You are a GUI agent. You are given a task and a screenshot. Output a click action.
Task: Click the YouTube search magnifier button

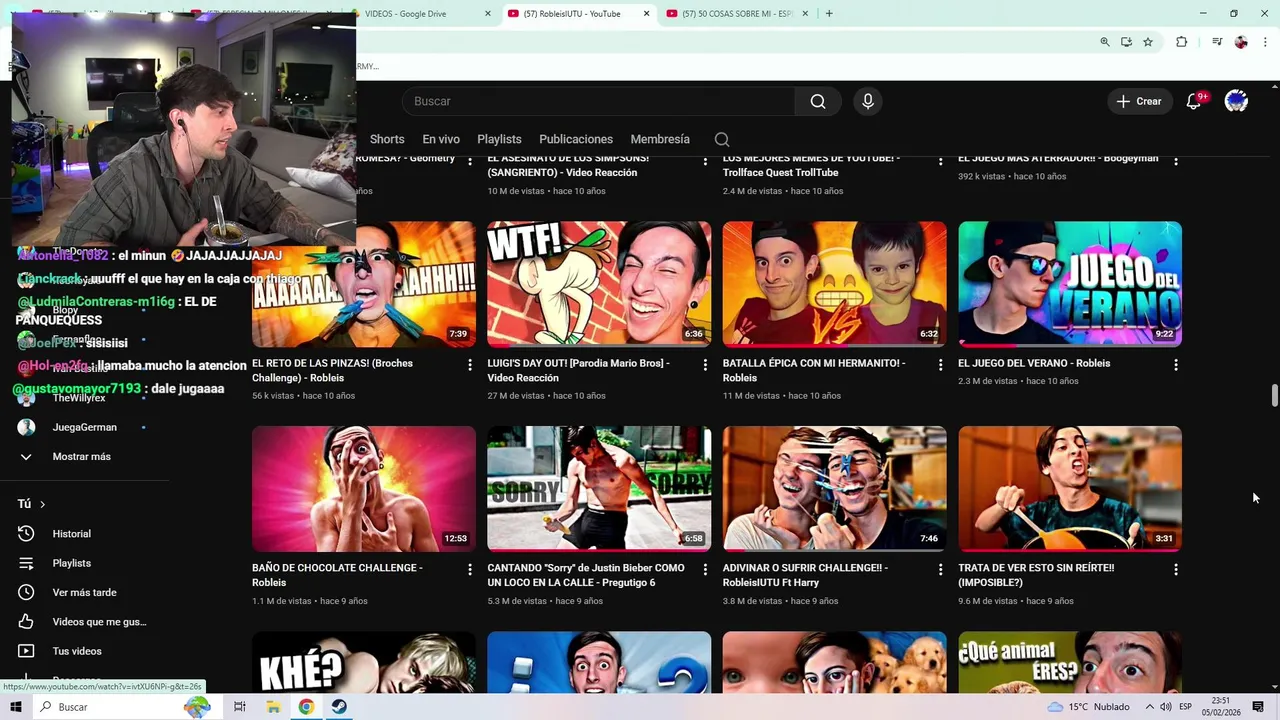(x=818, y=101)
